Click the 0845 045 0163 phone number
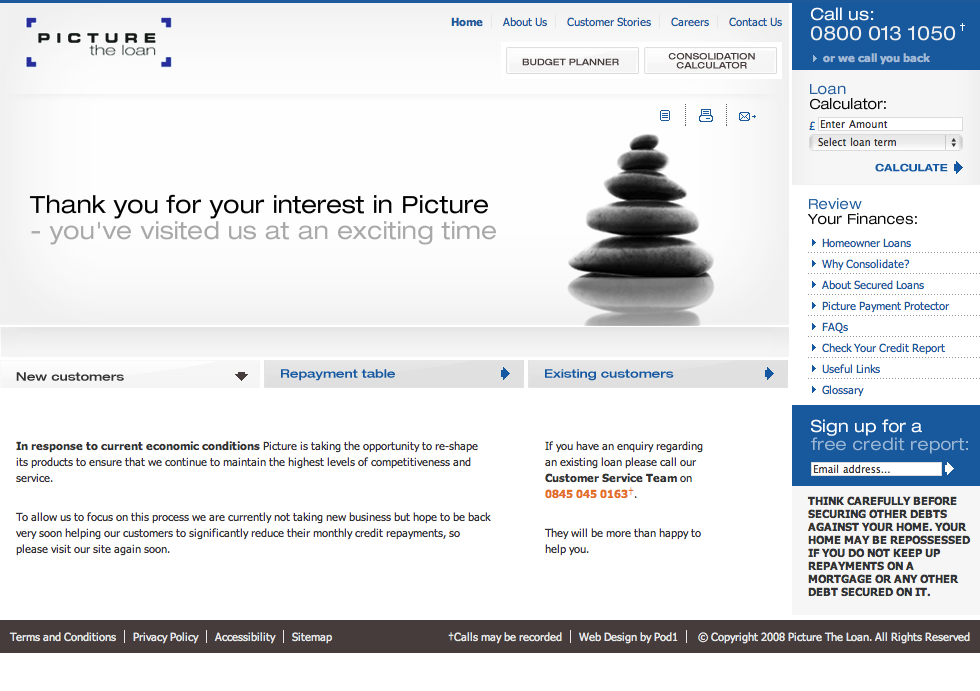The height and width of the screenshot is (691, 980). [586, 494]
